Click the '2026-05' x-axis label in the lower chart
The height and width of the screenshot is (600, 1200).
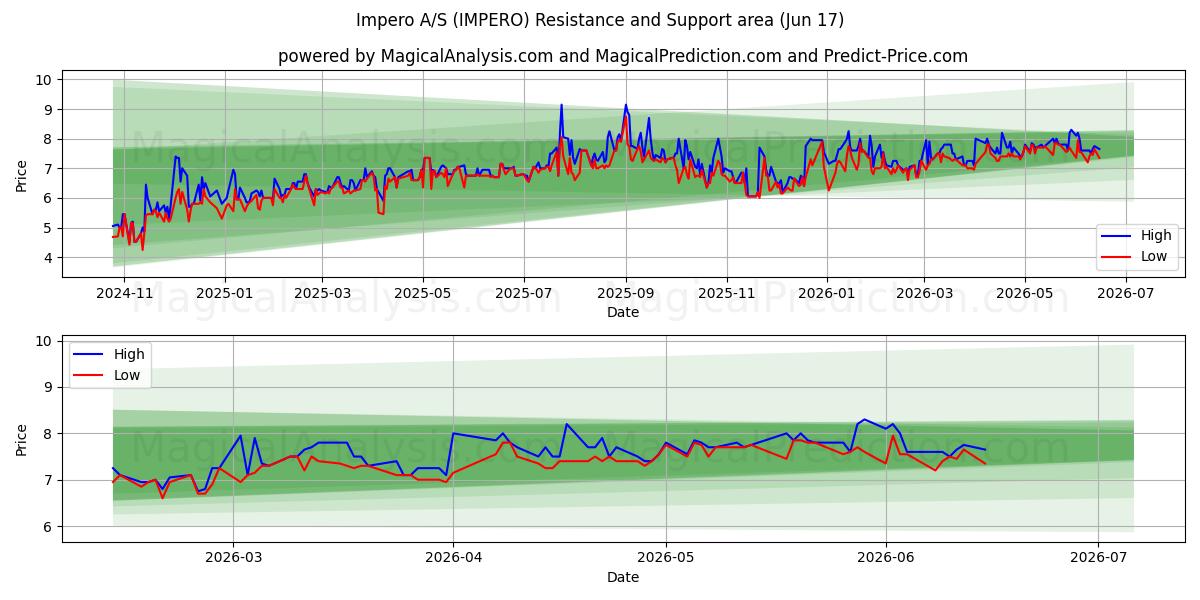pos(666,559)
